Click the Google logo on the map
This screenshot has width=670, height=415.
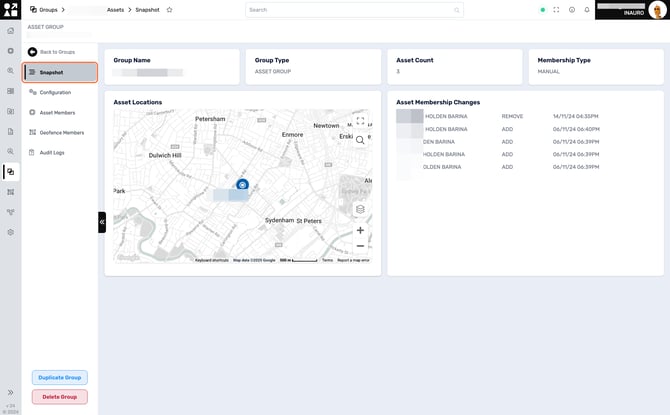128,257
